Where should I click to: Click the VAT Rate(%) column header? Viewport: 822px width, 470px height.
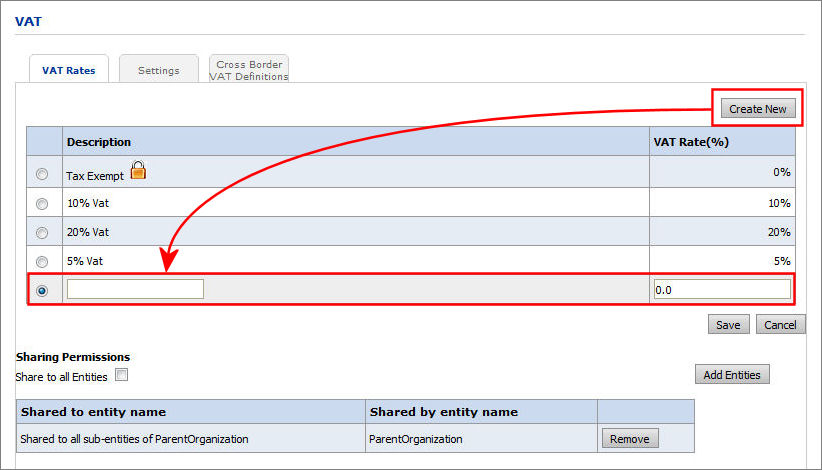click(691, 142)
